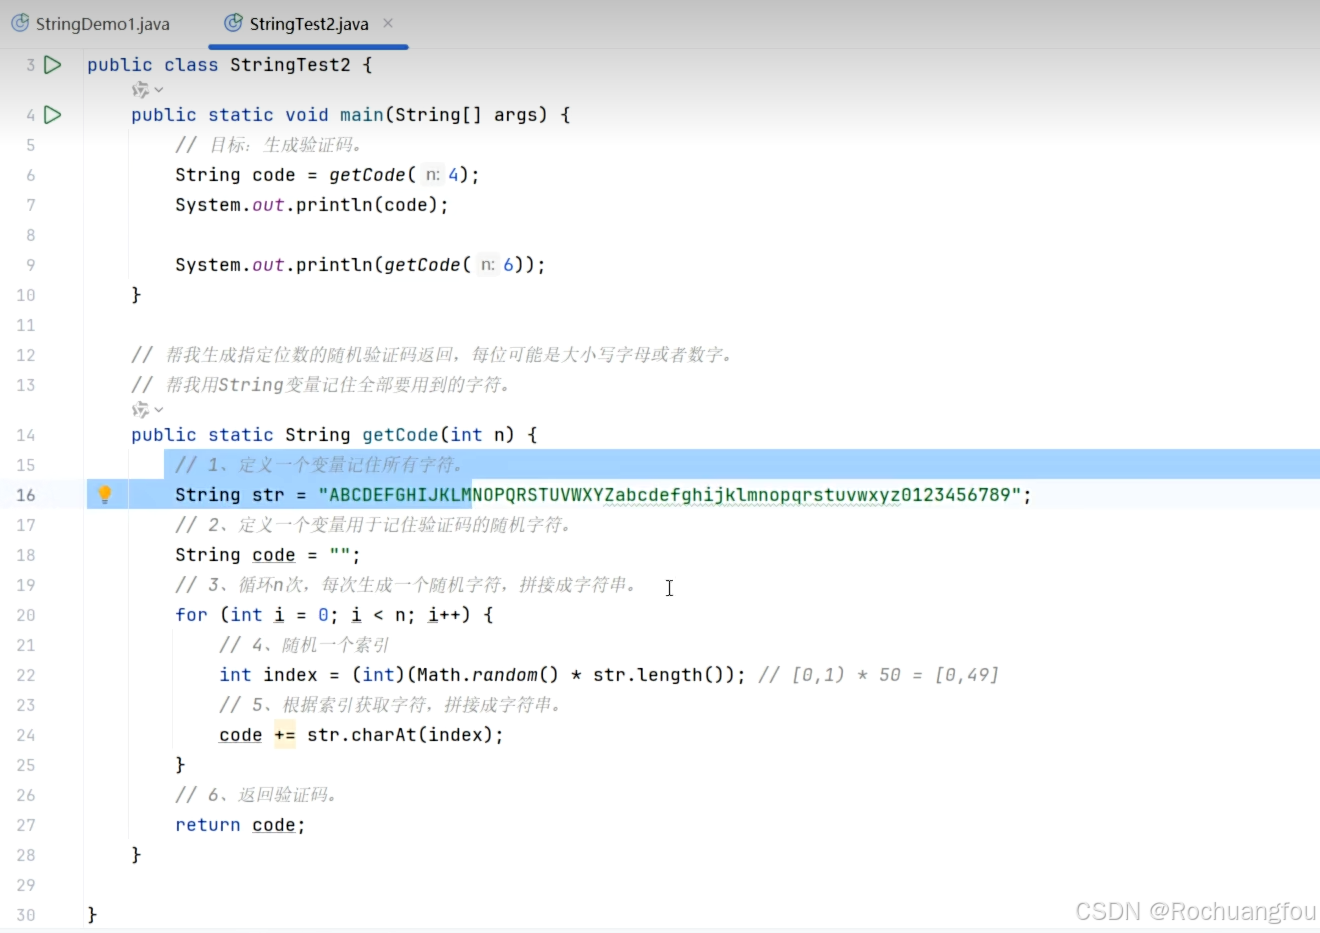Click line number 22 in gutter

coord(25,675)
